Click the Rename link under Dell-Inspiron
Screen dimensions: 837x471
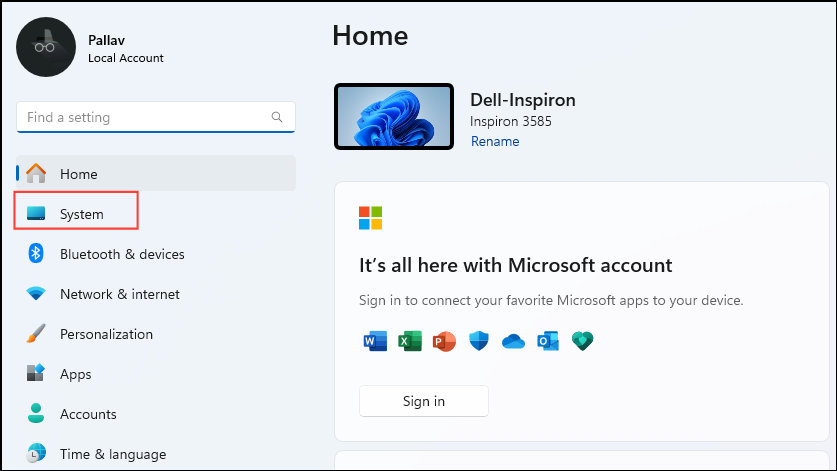point(495,142)
